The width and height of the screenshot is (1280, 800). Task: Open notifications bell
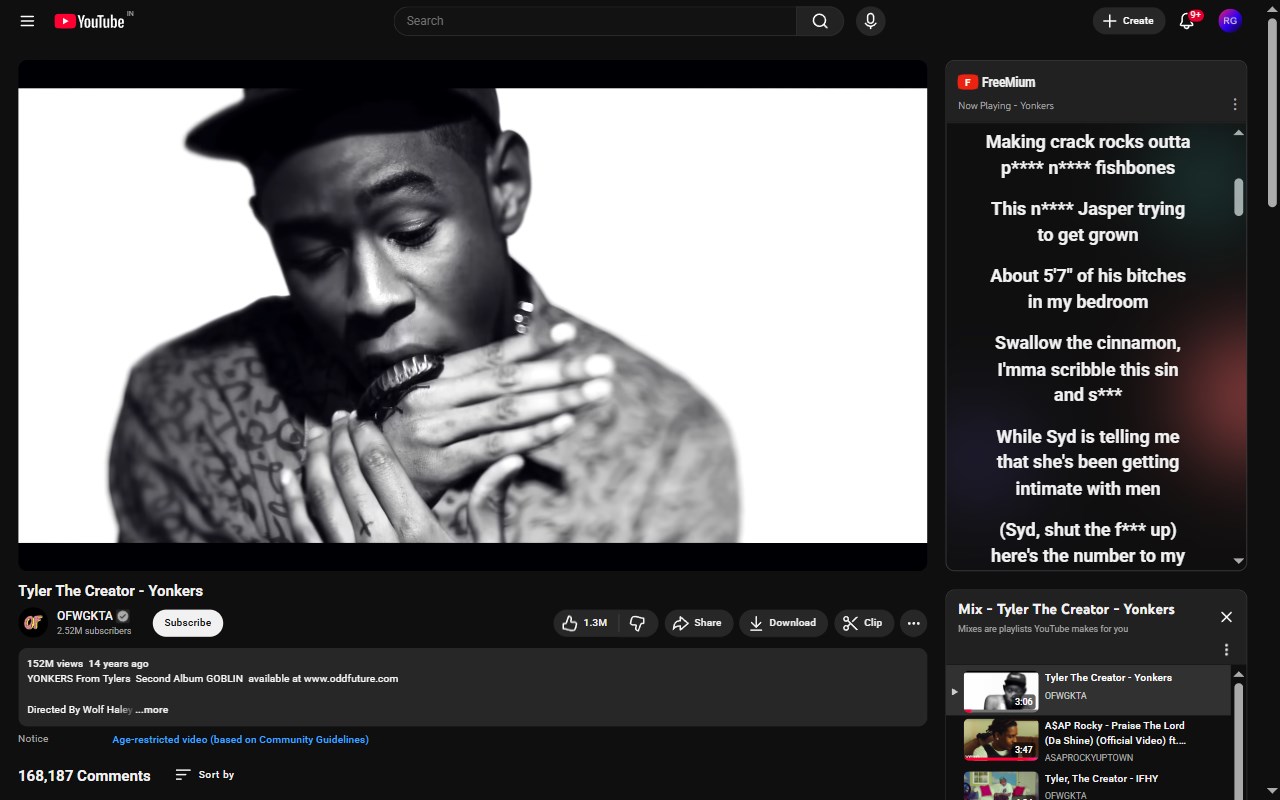(1187, 21)
